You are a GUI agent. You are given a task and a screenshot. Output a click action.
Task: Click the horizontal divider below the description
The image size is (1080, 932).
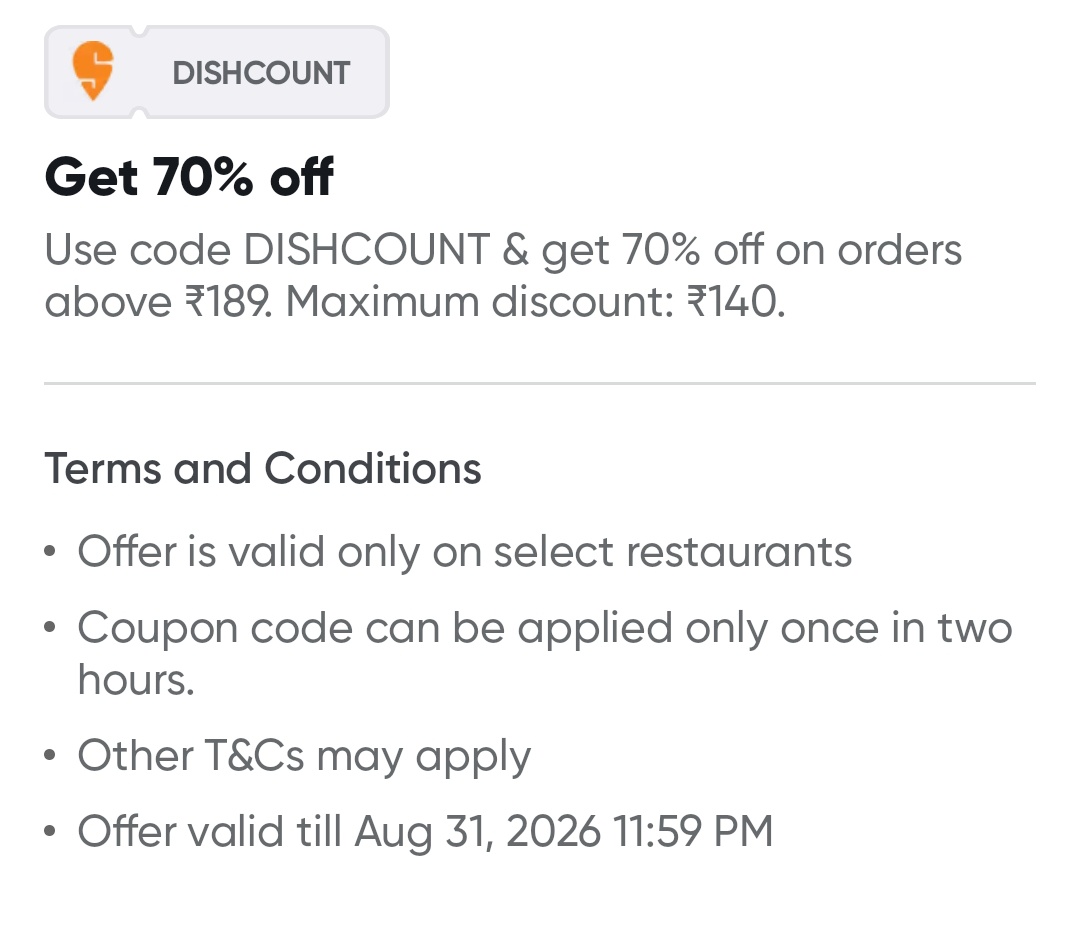540,383
